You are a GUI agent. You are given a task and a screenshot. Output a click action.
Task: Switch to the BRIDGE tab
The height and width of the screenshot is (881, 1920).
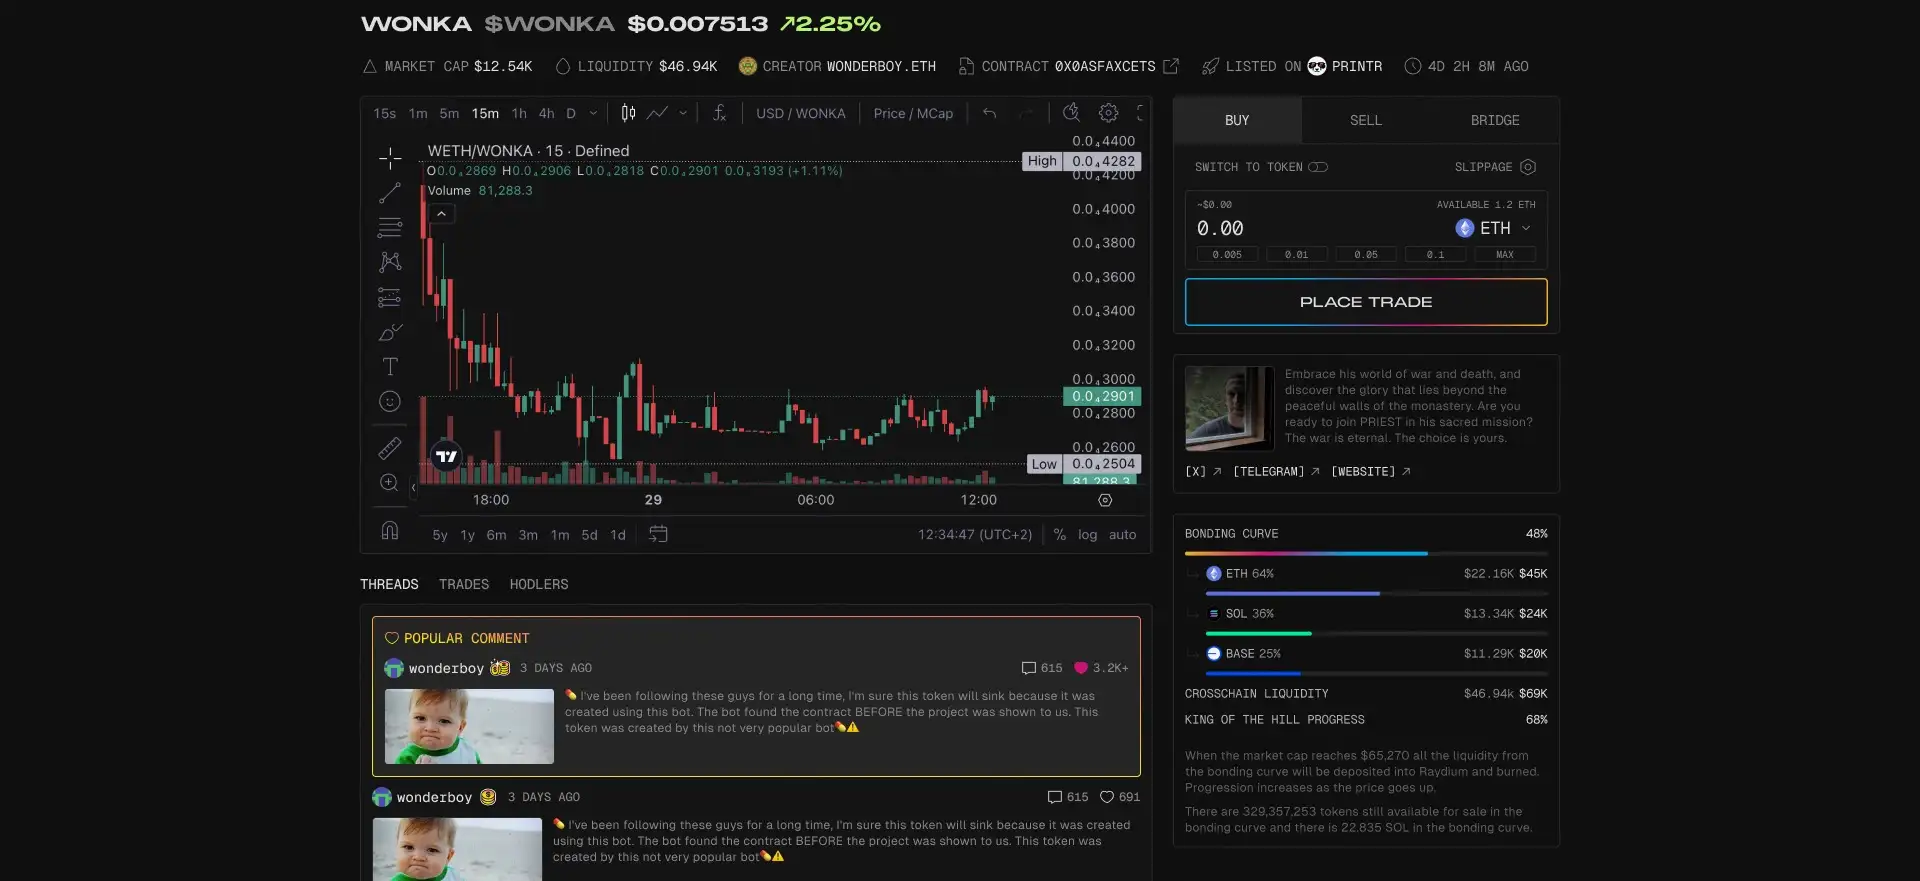pyautogui.click(x=1495, y=120)
